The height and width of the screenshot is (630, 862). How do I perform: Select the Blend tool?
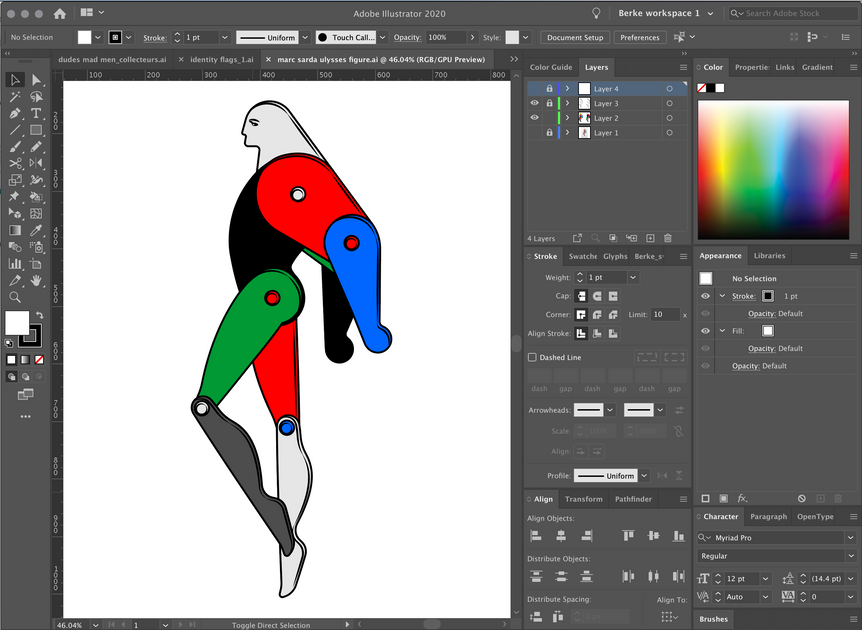15,247
